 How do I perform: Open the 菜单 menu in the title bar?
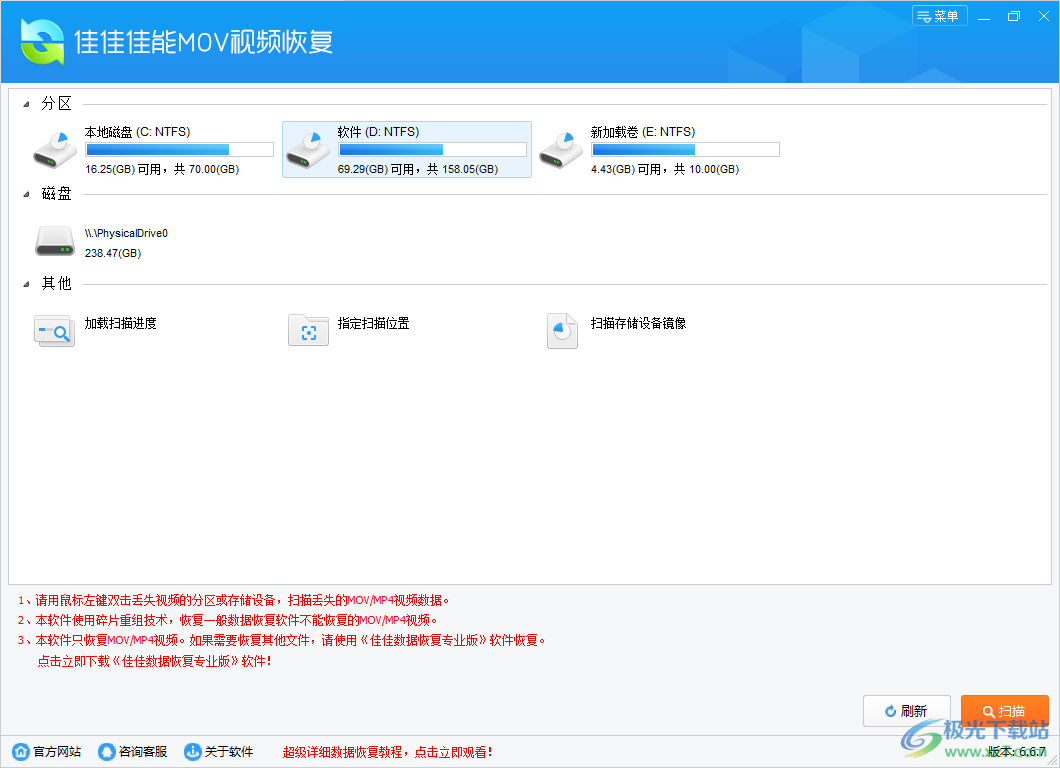[939, 16]
